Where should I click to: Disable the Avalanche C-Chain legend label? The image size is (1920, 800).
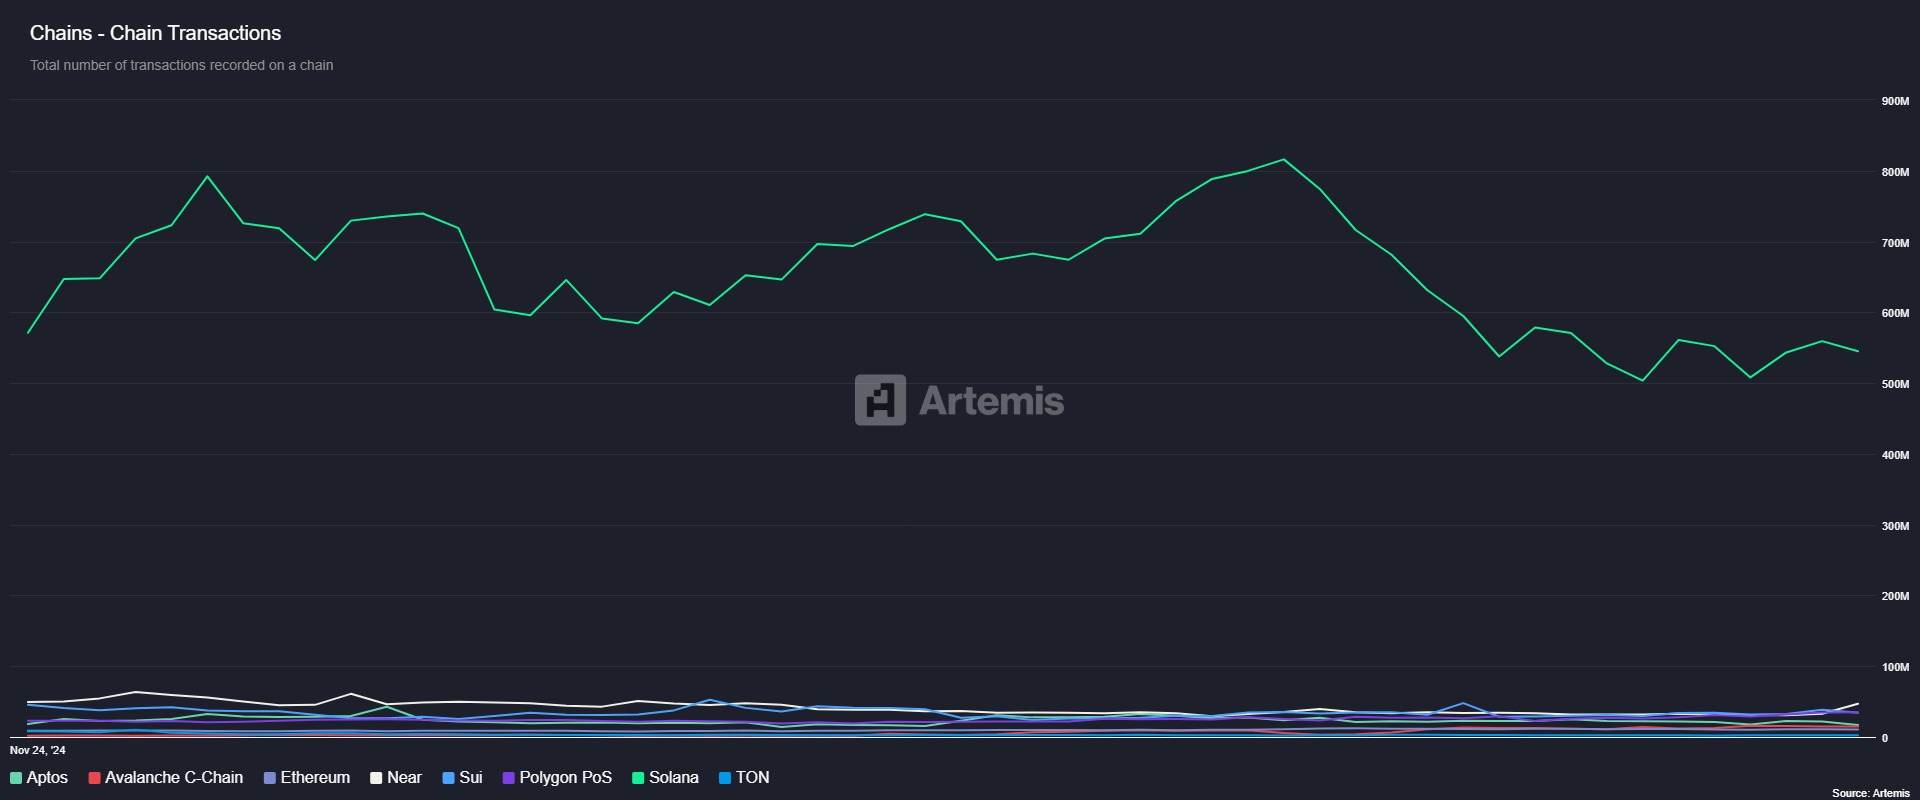click(174, 778)
